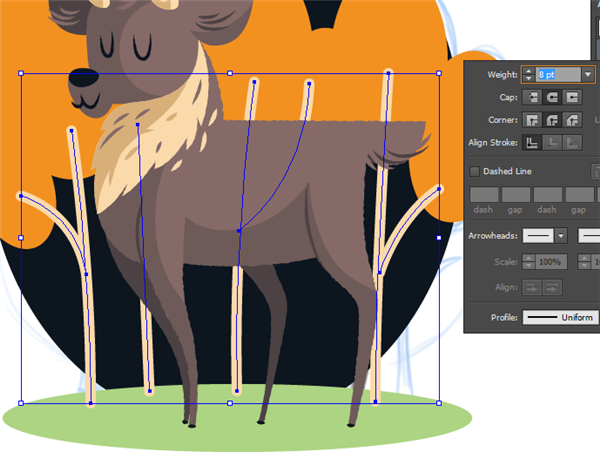Open the Profile Uniform dropdown
The width and height of the screenshot is (600, 458).
(561, 318)
